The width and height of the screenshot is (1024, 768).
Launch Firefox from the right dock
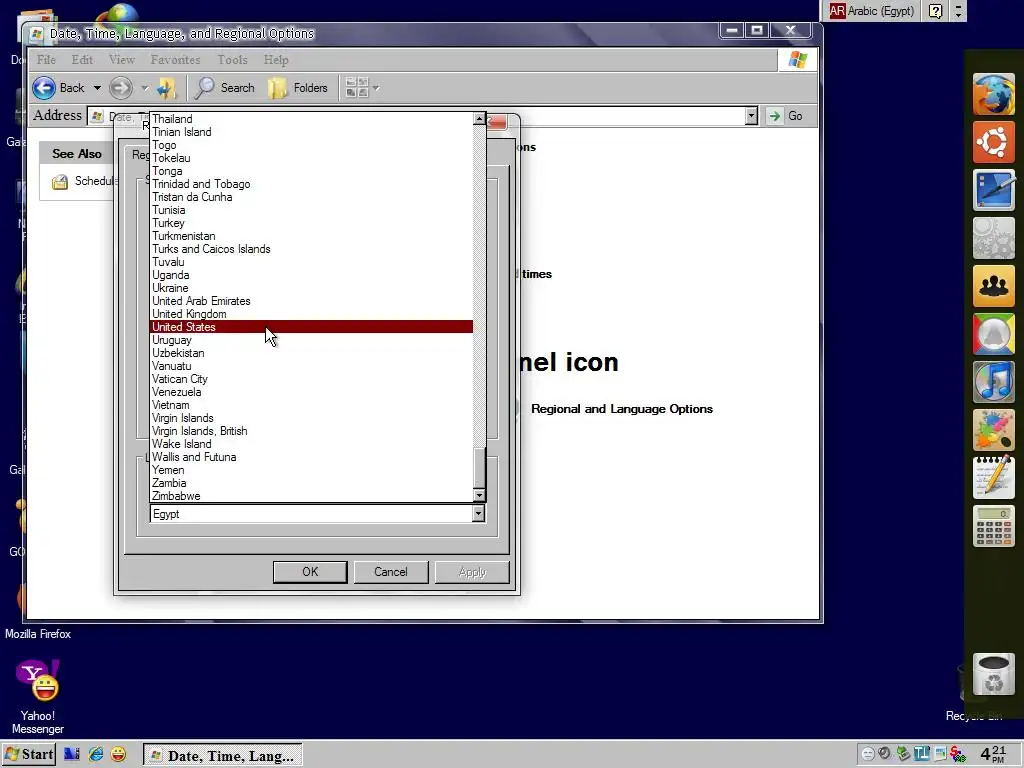[x=993, y=95]
